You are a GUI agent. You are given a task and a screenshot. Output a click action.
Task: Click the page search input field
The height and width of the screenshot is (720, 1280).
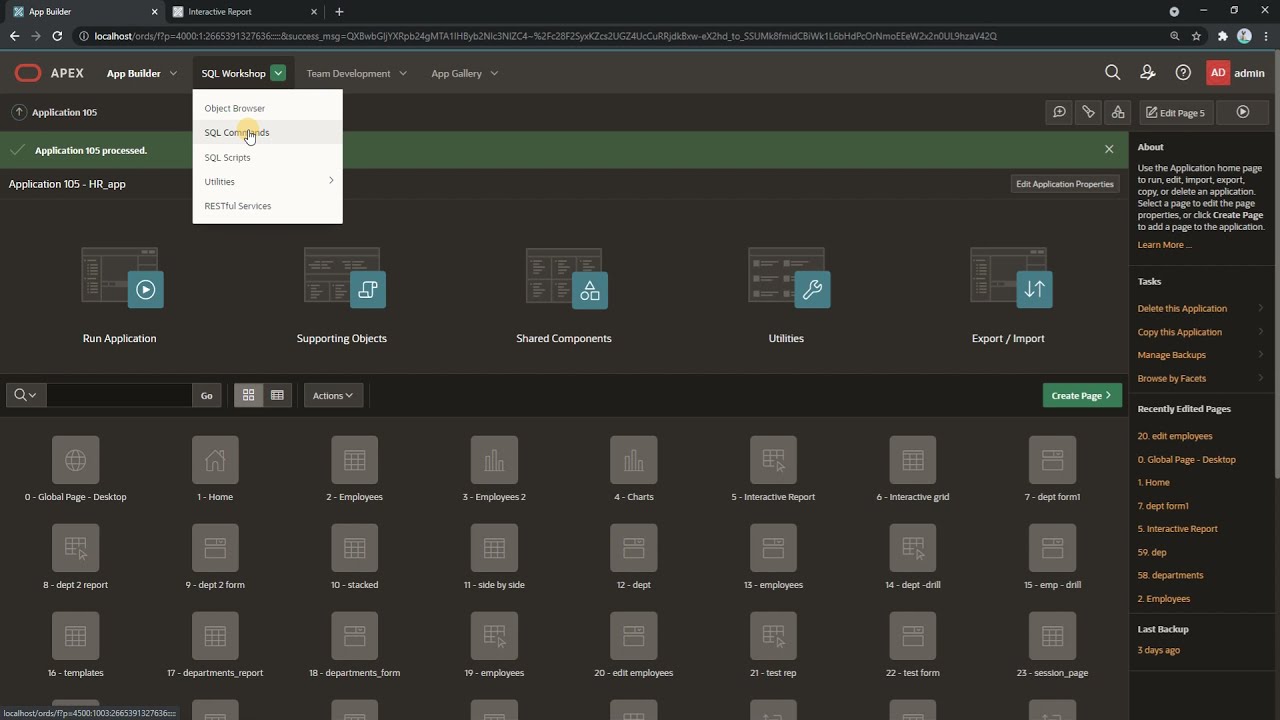tap(119, 395)
